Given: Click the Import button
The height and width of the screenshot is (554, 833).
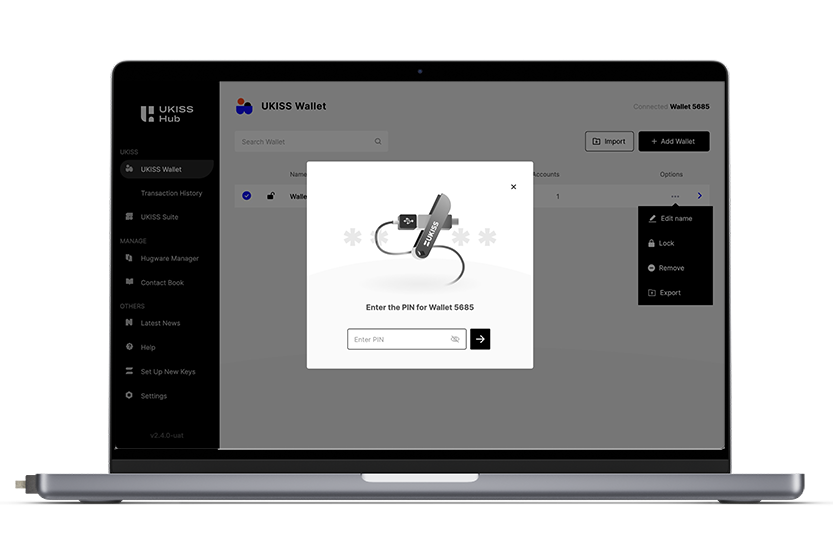Looking at the screenshot, I should click(609, 141).
